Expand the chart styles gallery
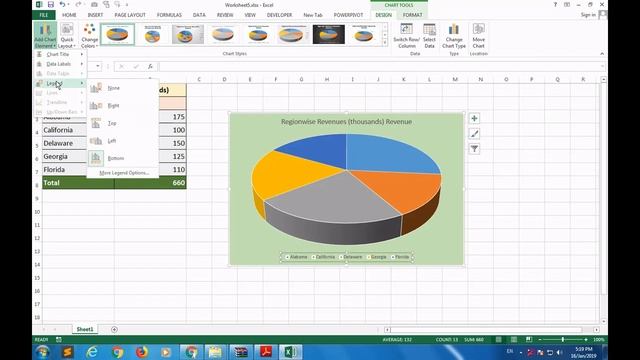The height and width of the screenshot is (360, 640). pyautogui.click(x=384, y=42)
